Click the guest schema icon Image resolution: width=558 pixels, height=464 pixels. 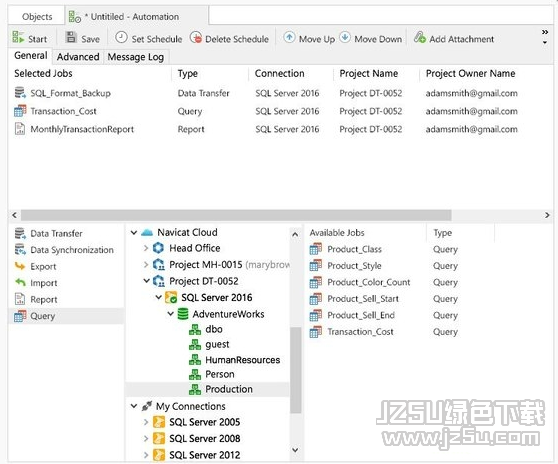pos(195,344)
